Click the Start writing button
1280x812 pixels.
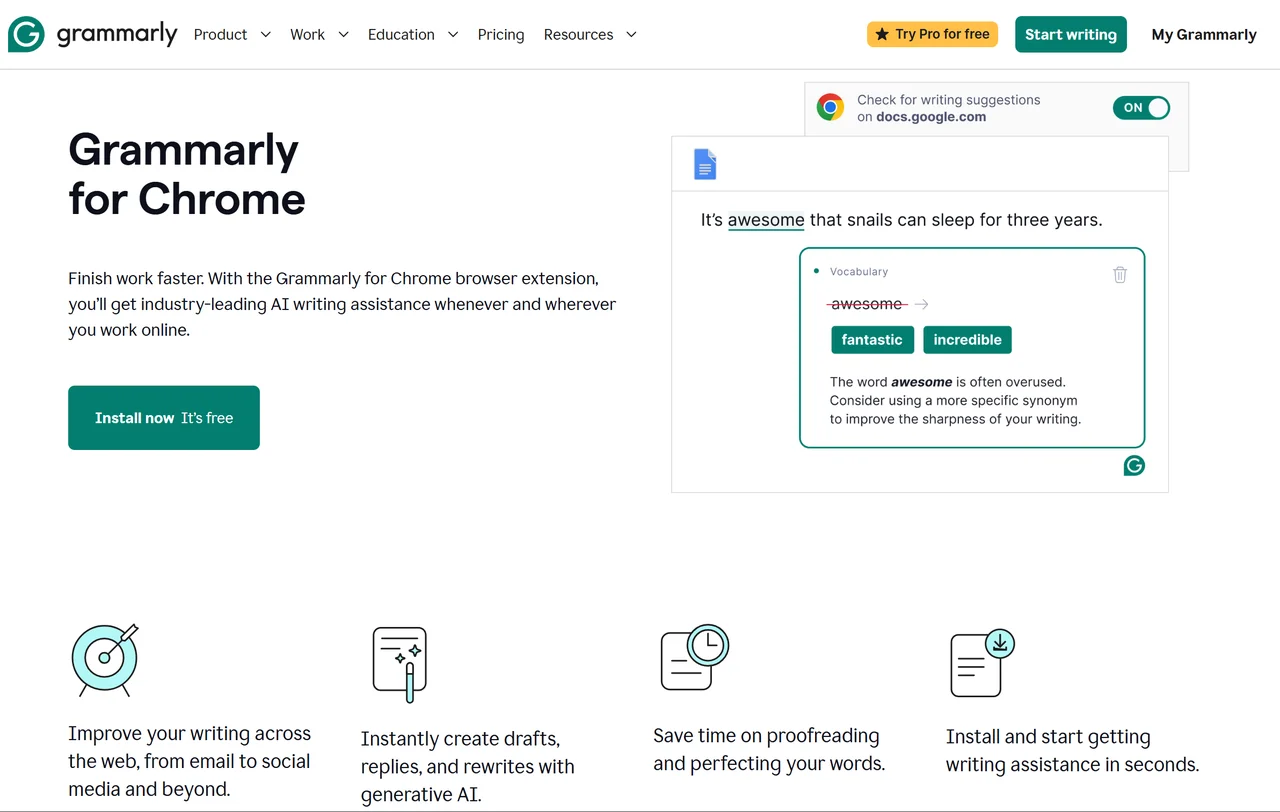point(1071,33)
